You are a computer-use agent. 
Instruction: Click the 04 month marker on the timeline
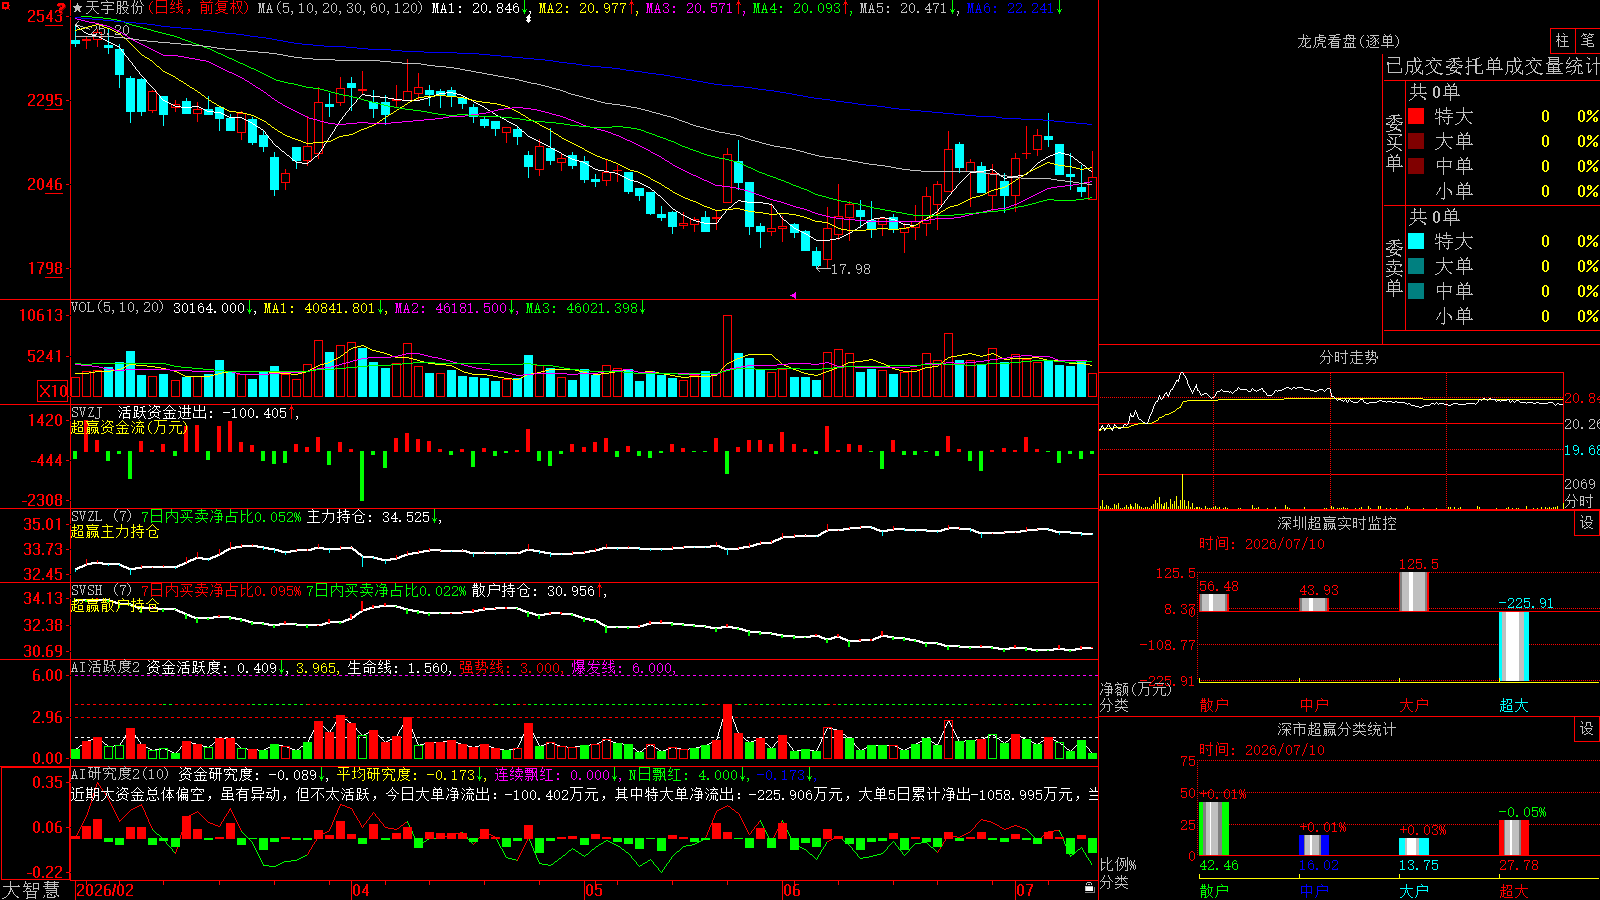tap(361, 890)
